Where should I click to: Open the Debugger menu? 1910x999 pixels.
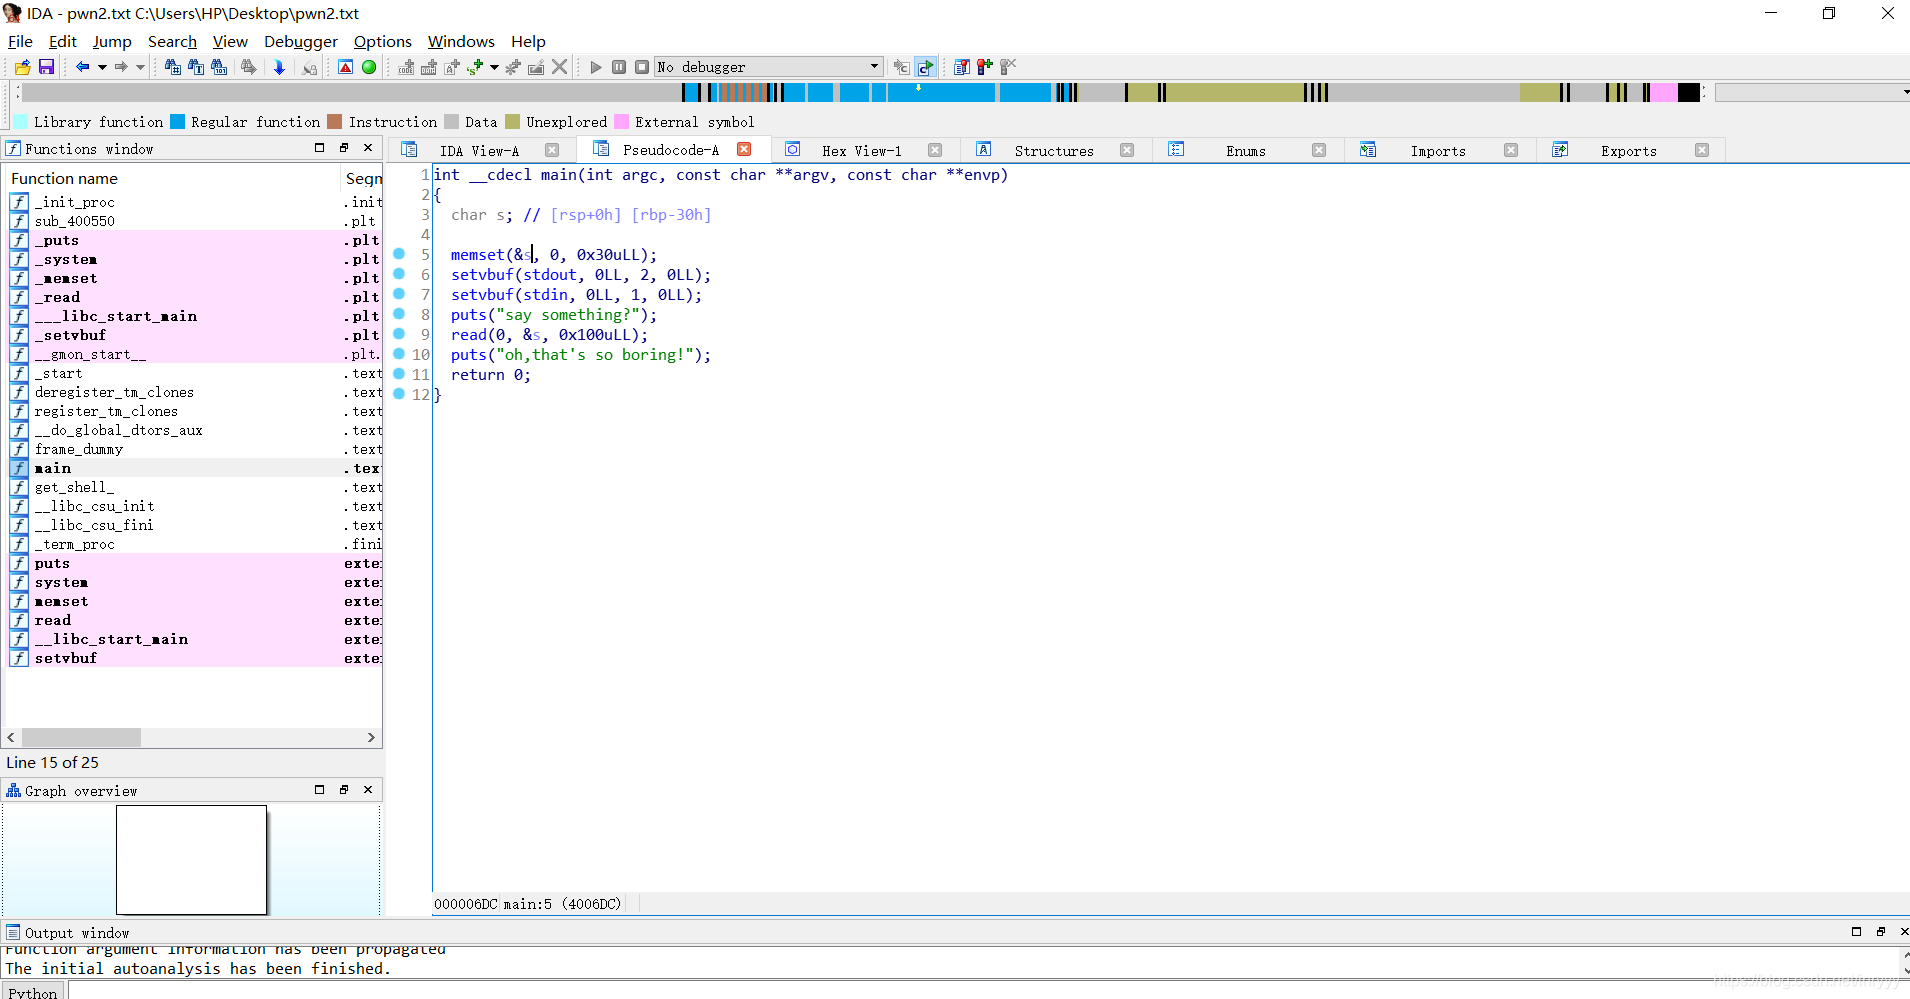click(301, 41)
